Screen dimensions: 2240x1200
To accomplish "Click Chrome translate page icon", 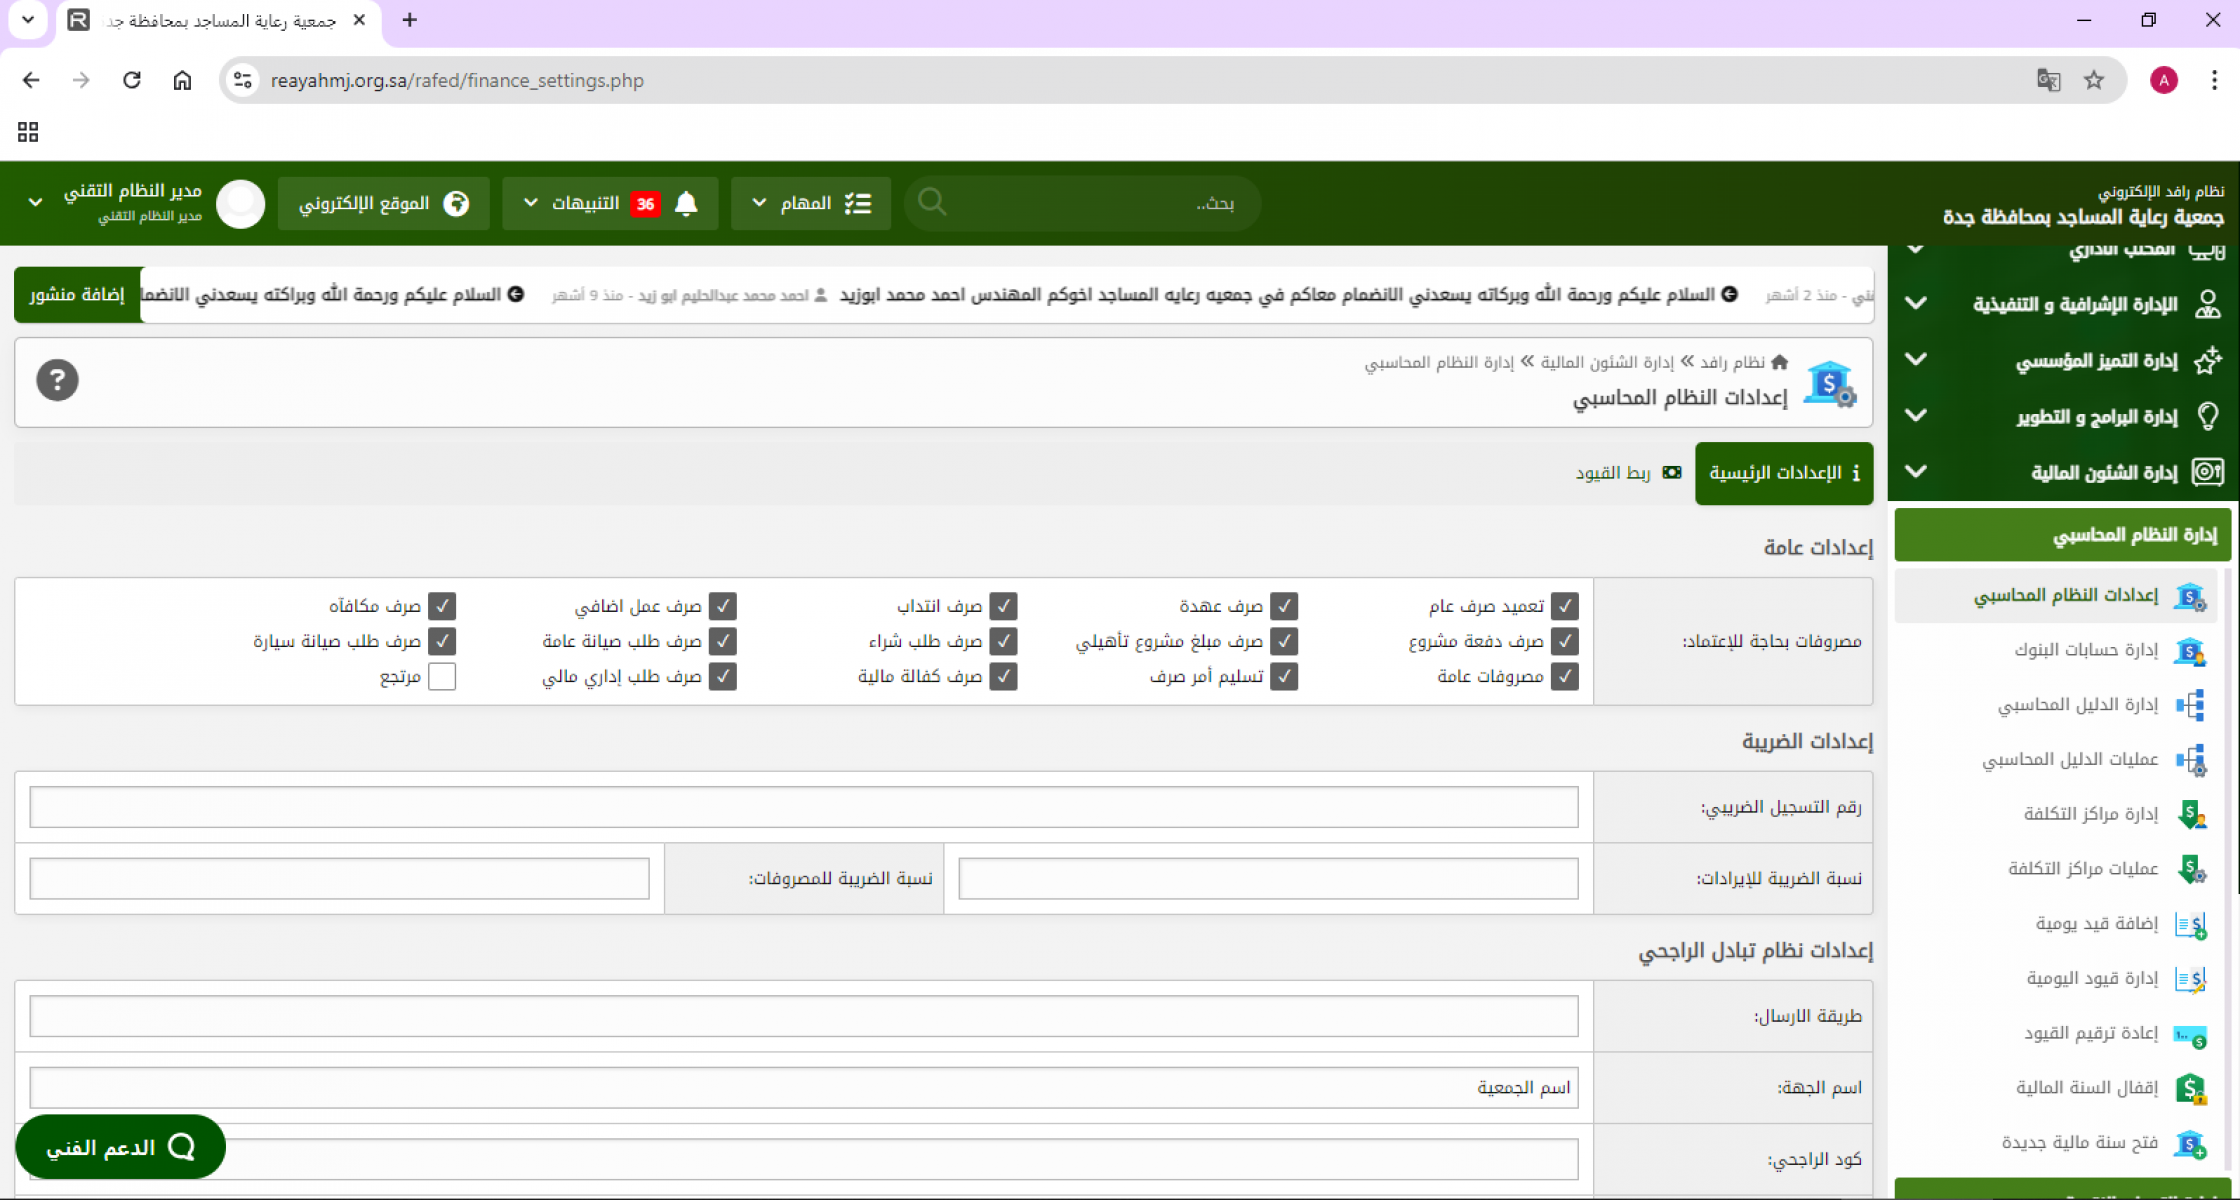I will click(x=2048, y=80).
